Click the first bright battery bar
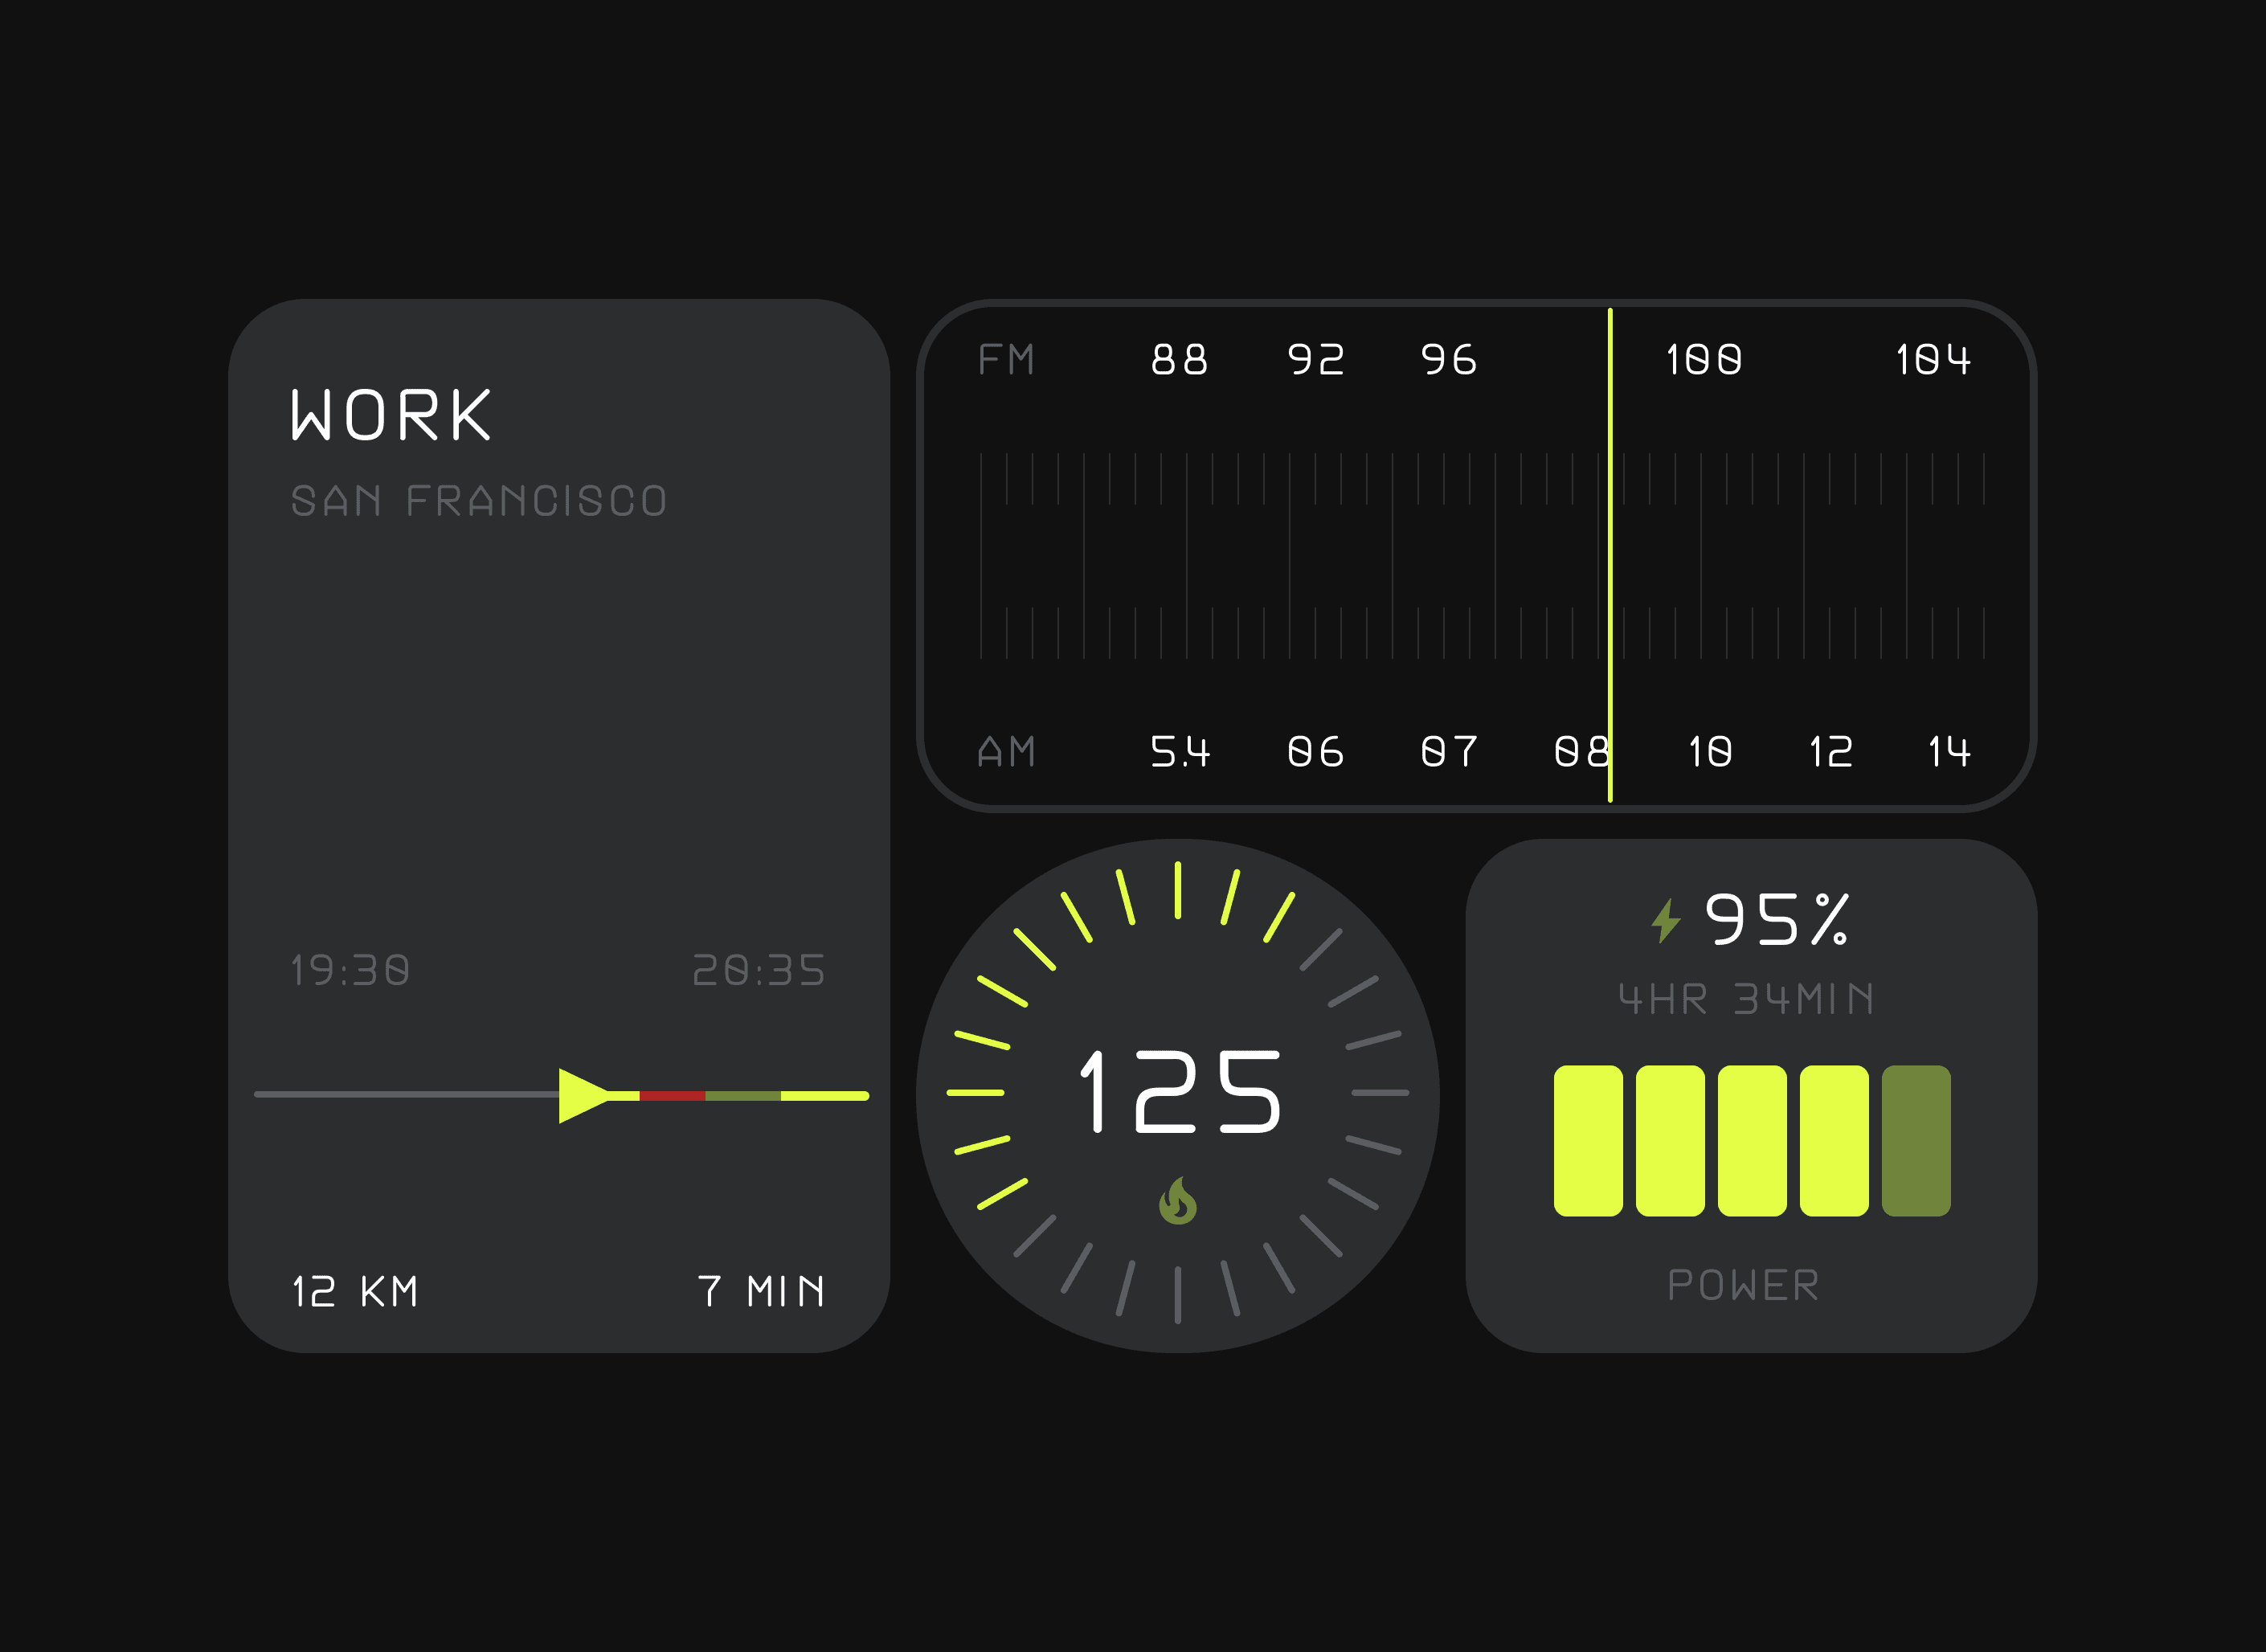Screen dimensions: 2266x1652 pyautogui.click(x=1588, y=1141)
